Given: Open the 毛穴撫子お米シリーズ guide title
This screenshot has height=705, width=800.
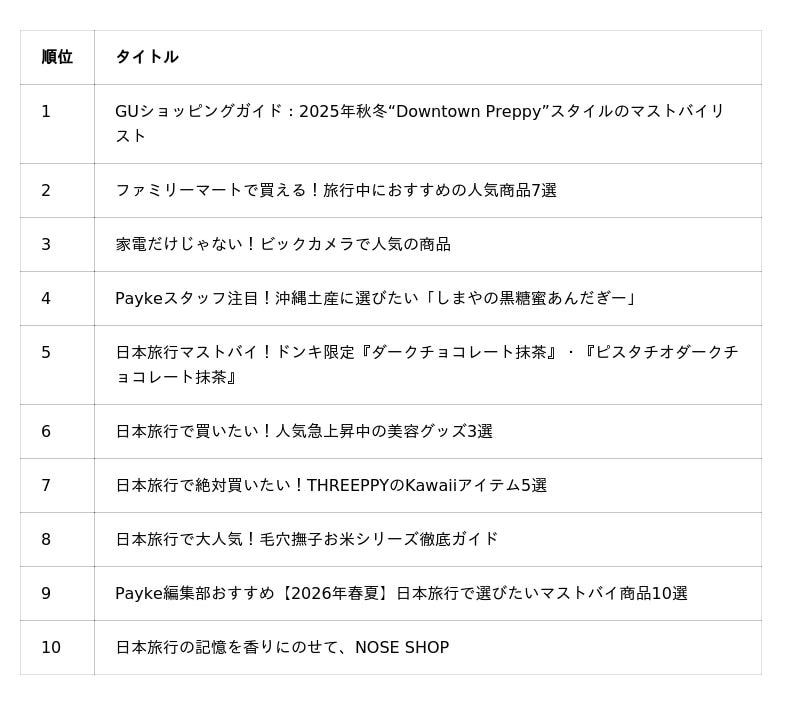Looking at the screenshot, I should coord(306,539).
